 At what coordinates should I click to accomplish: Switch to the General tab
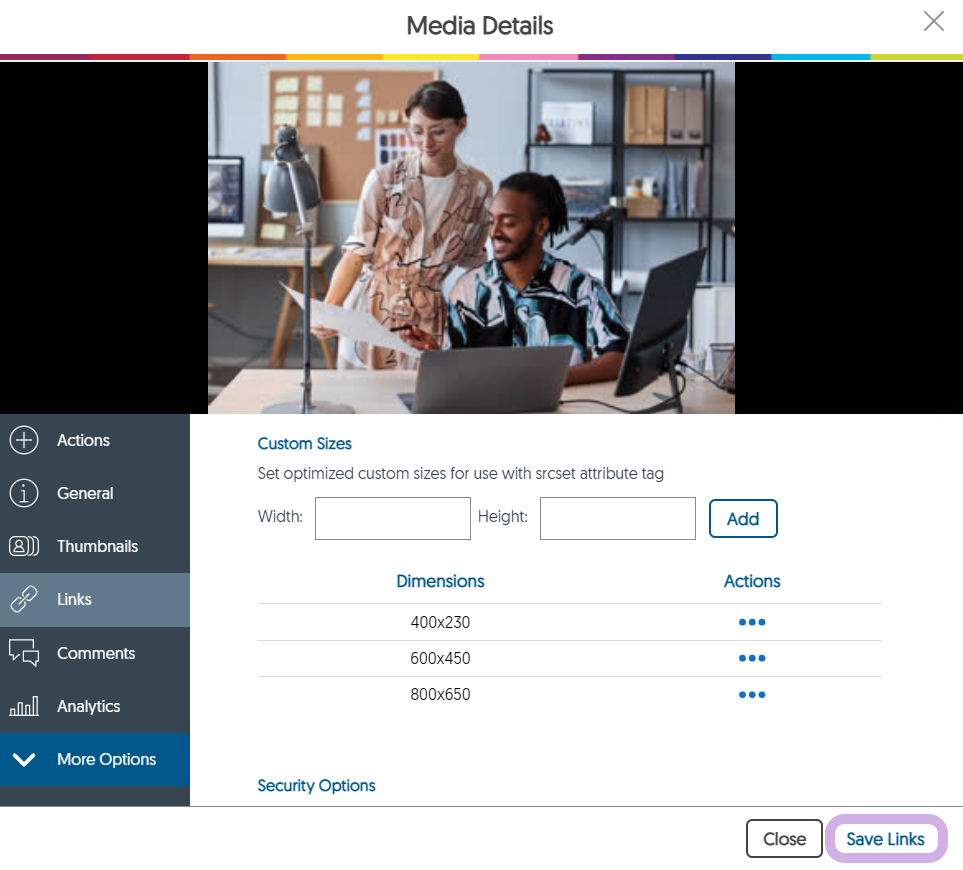95,493
